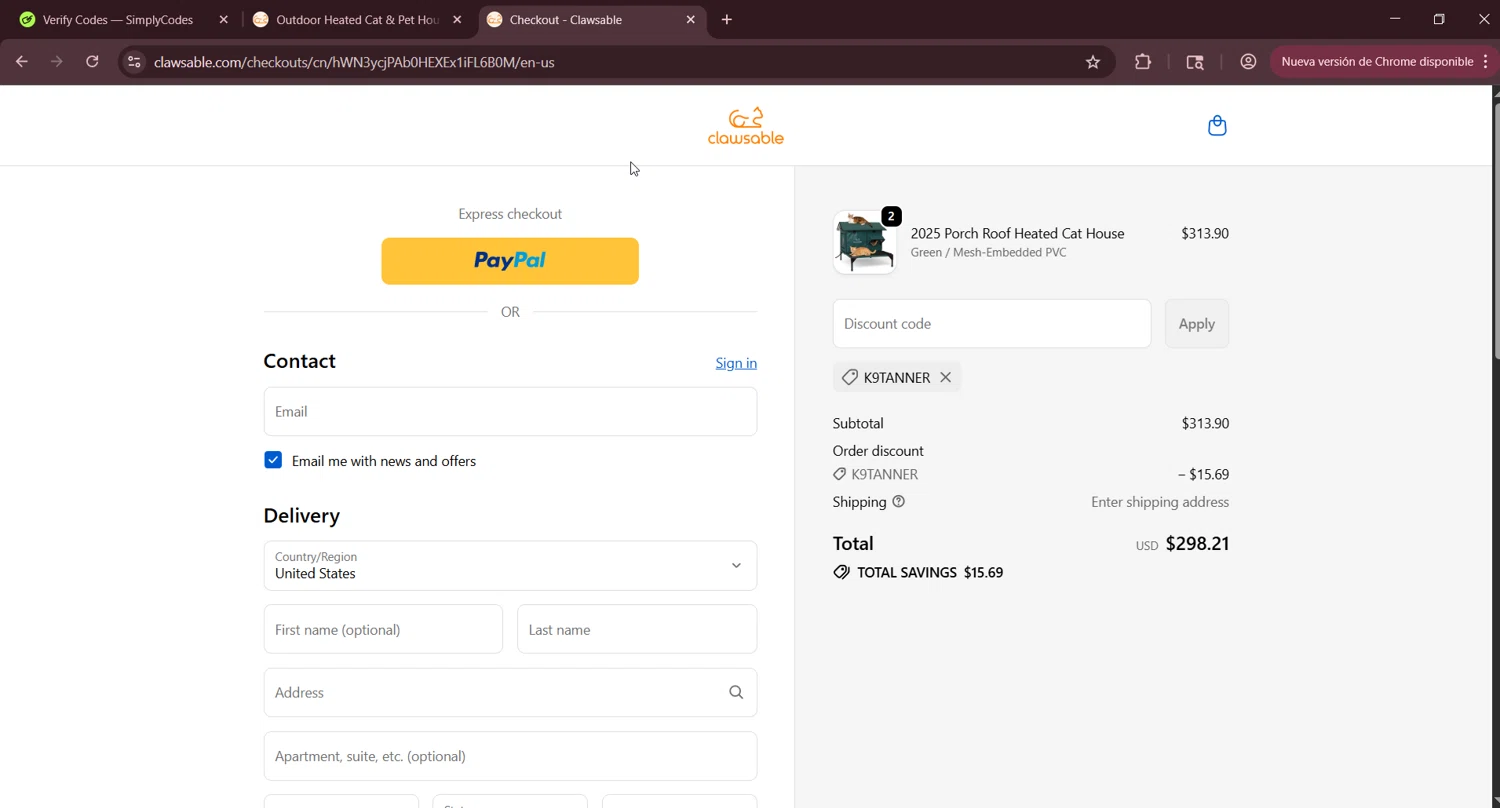Click the Order discount K9TANNER line

1031,474
